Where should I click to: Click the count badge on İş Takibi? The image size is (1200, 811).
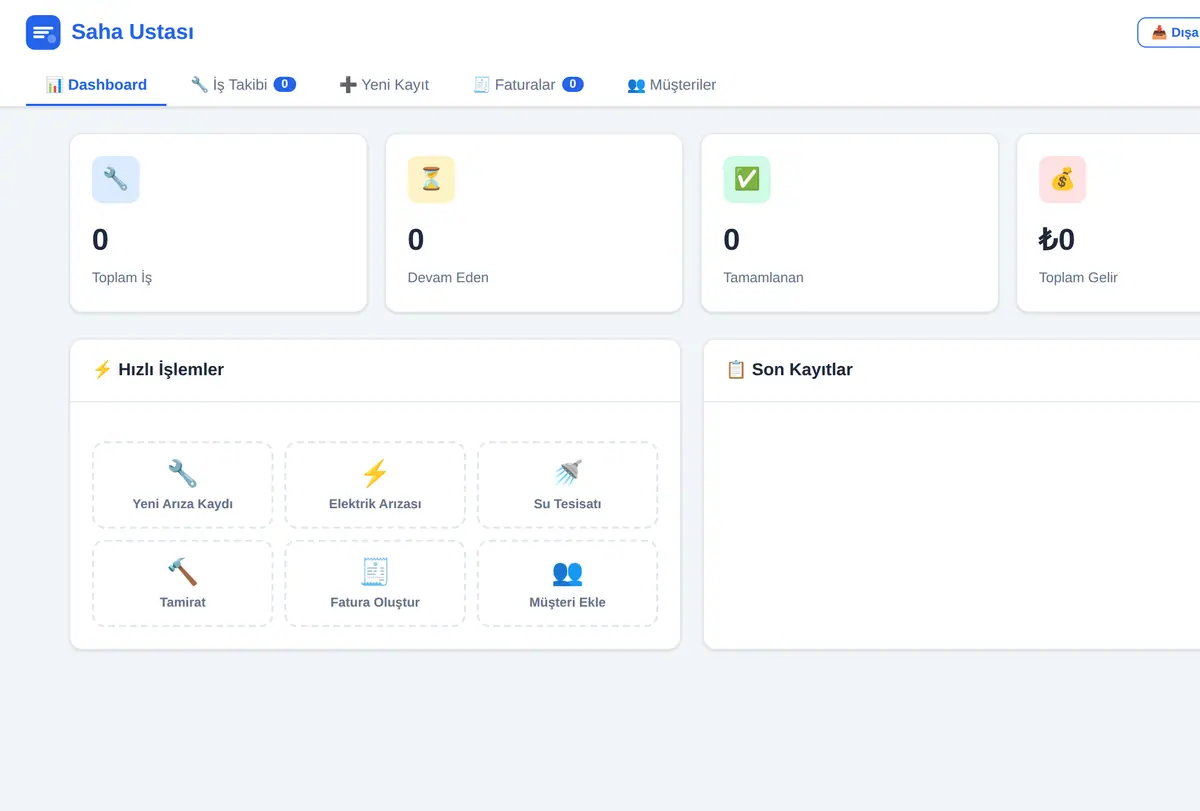(x=285, y=84)
